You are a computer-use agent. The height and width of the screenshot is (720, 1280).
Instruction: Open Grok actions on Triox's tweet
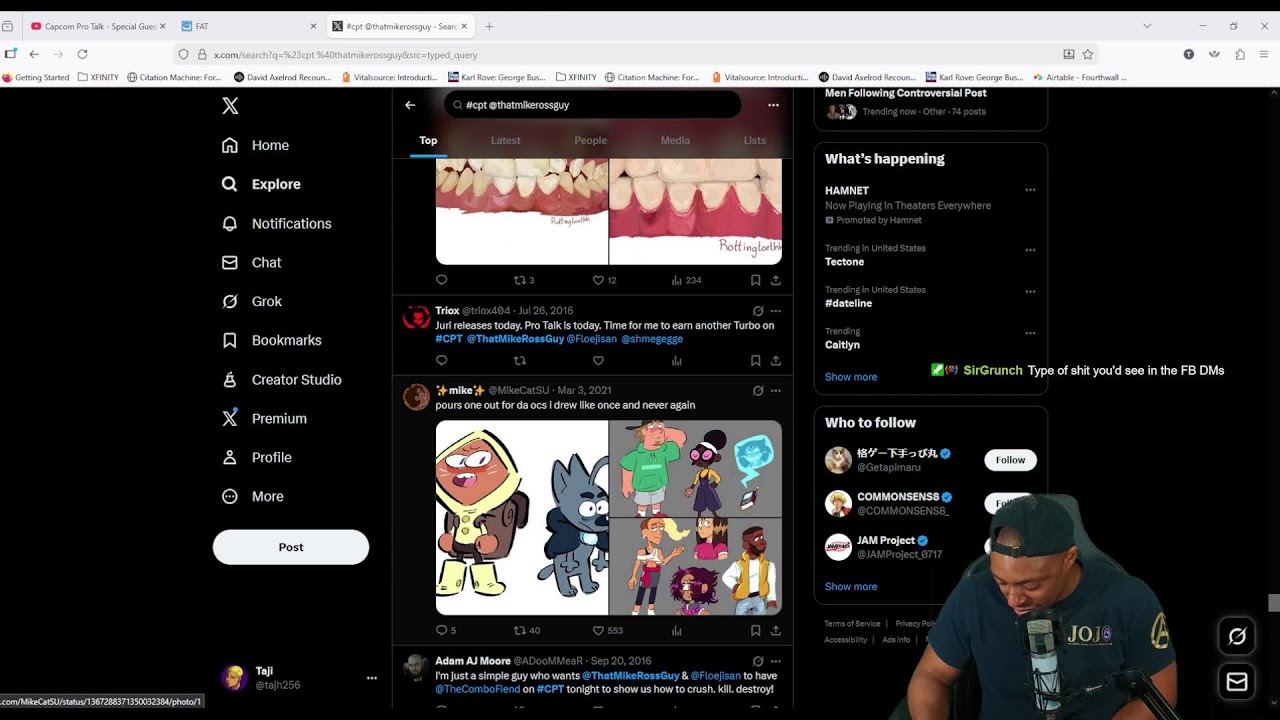[x=758, y=311]
